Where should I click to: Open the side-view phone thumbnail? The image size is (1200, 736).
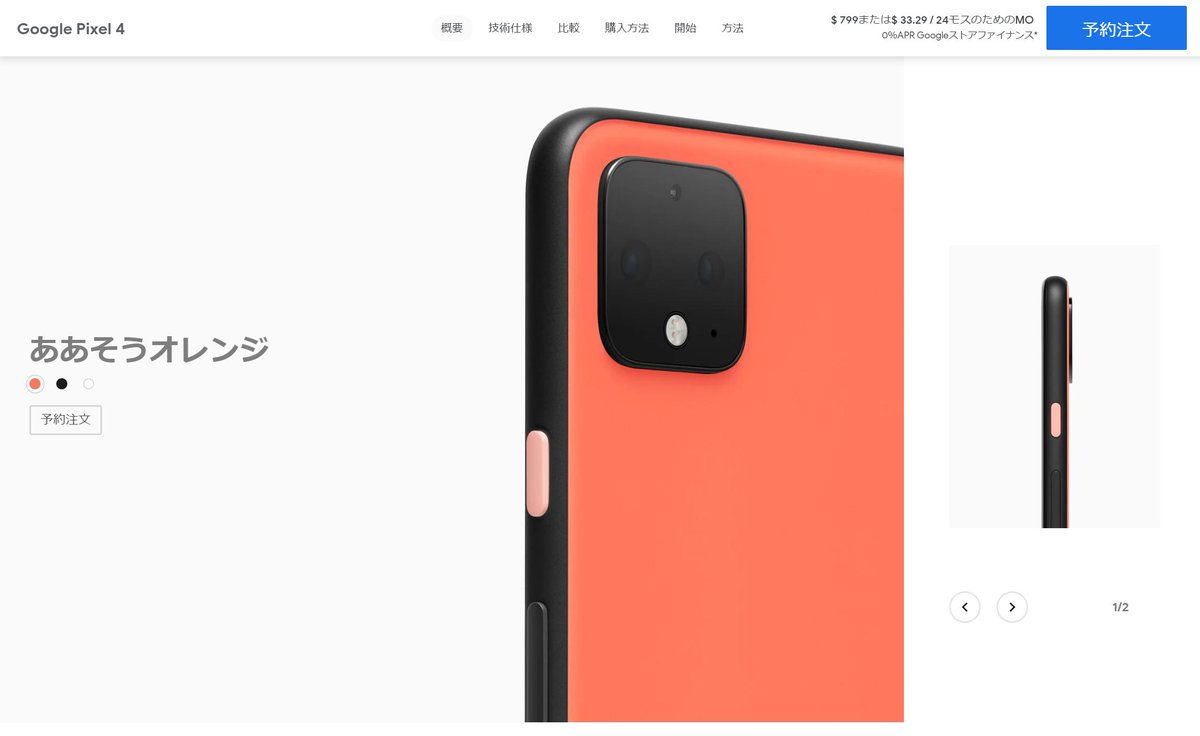pyautogui.click(x=1054, y=386)
